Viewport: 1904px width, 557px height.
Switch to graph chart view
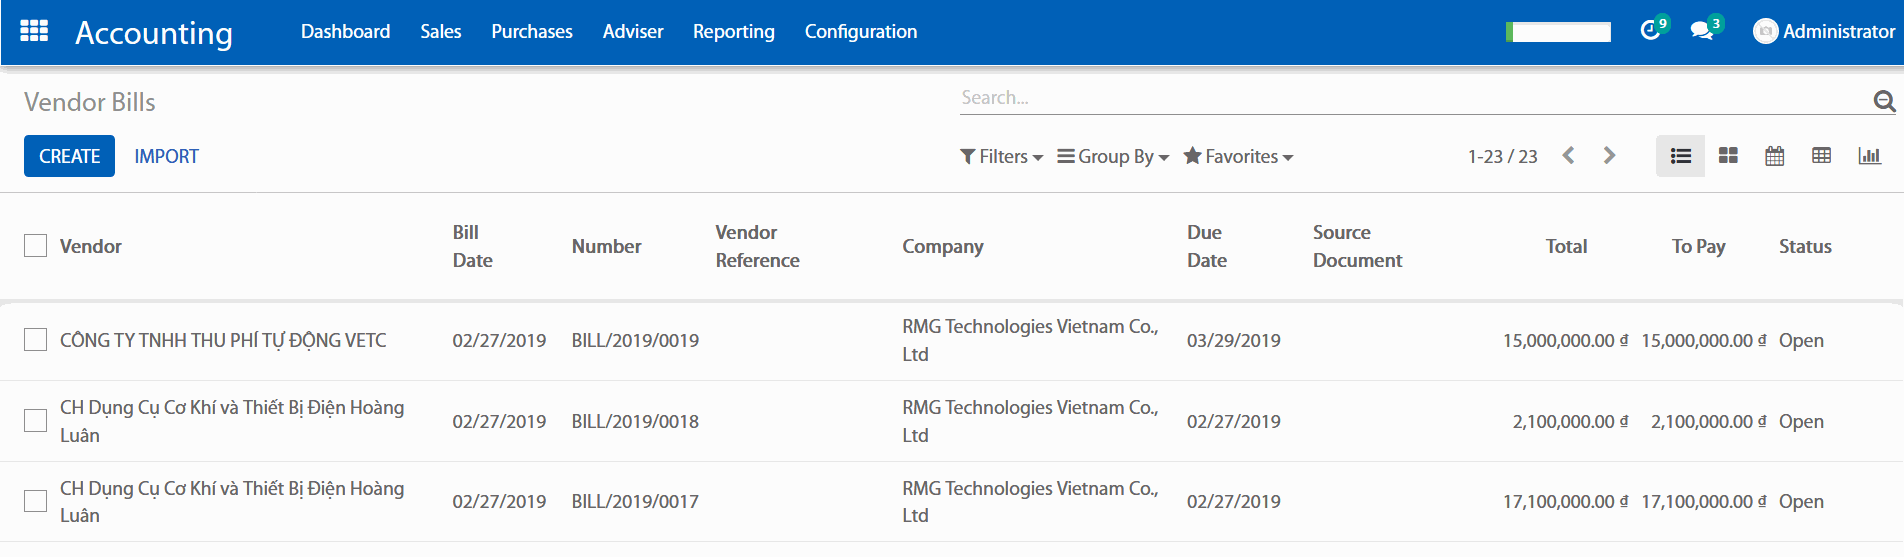coord(1869,156)
